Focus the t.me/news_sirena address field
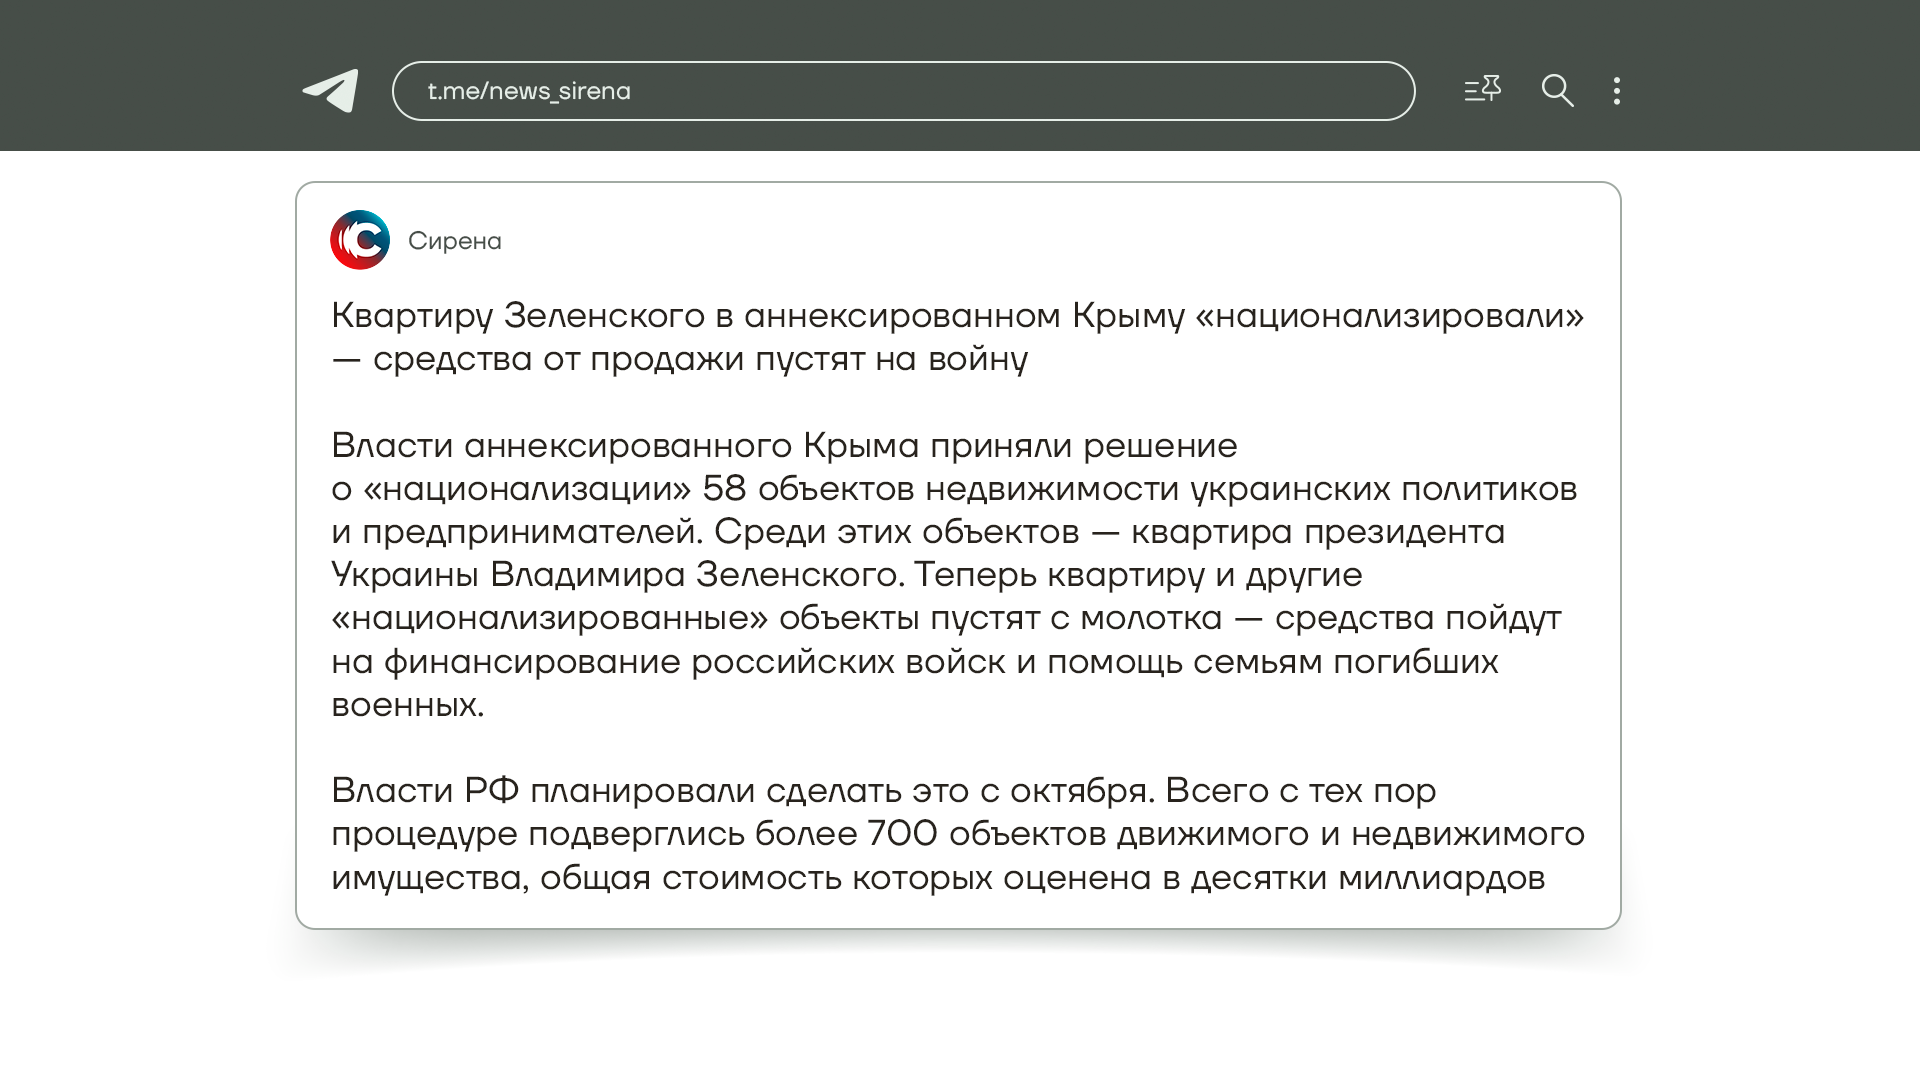The image size is (1920, 1080). 903,91
